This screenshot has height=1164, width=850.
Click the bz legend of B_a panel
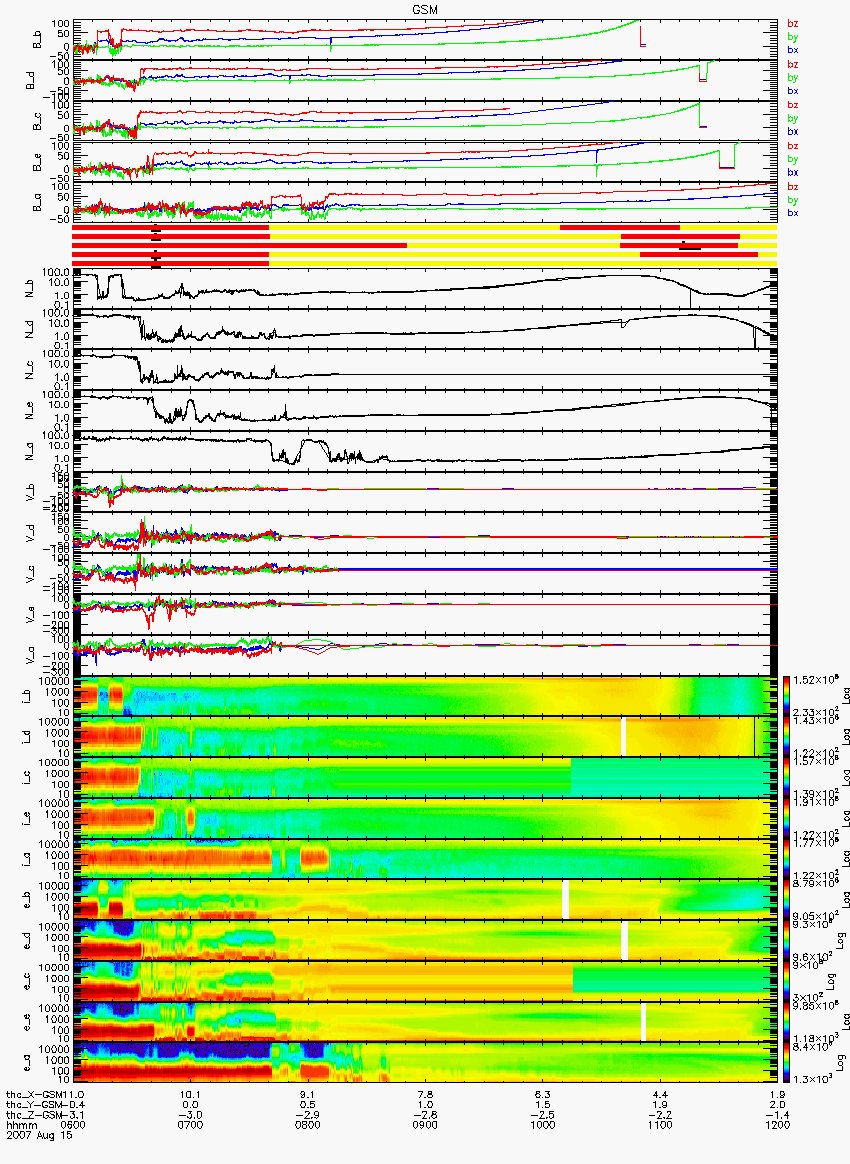[x=793, y=186]
